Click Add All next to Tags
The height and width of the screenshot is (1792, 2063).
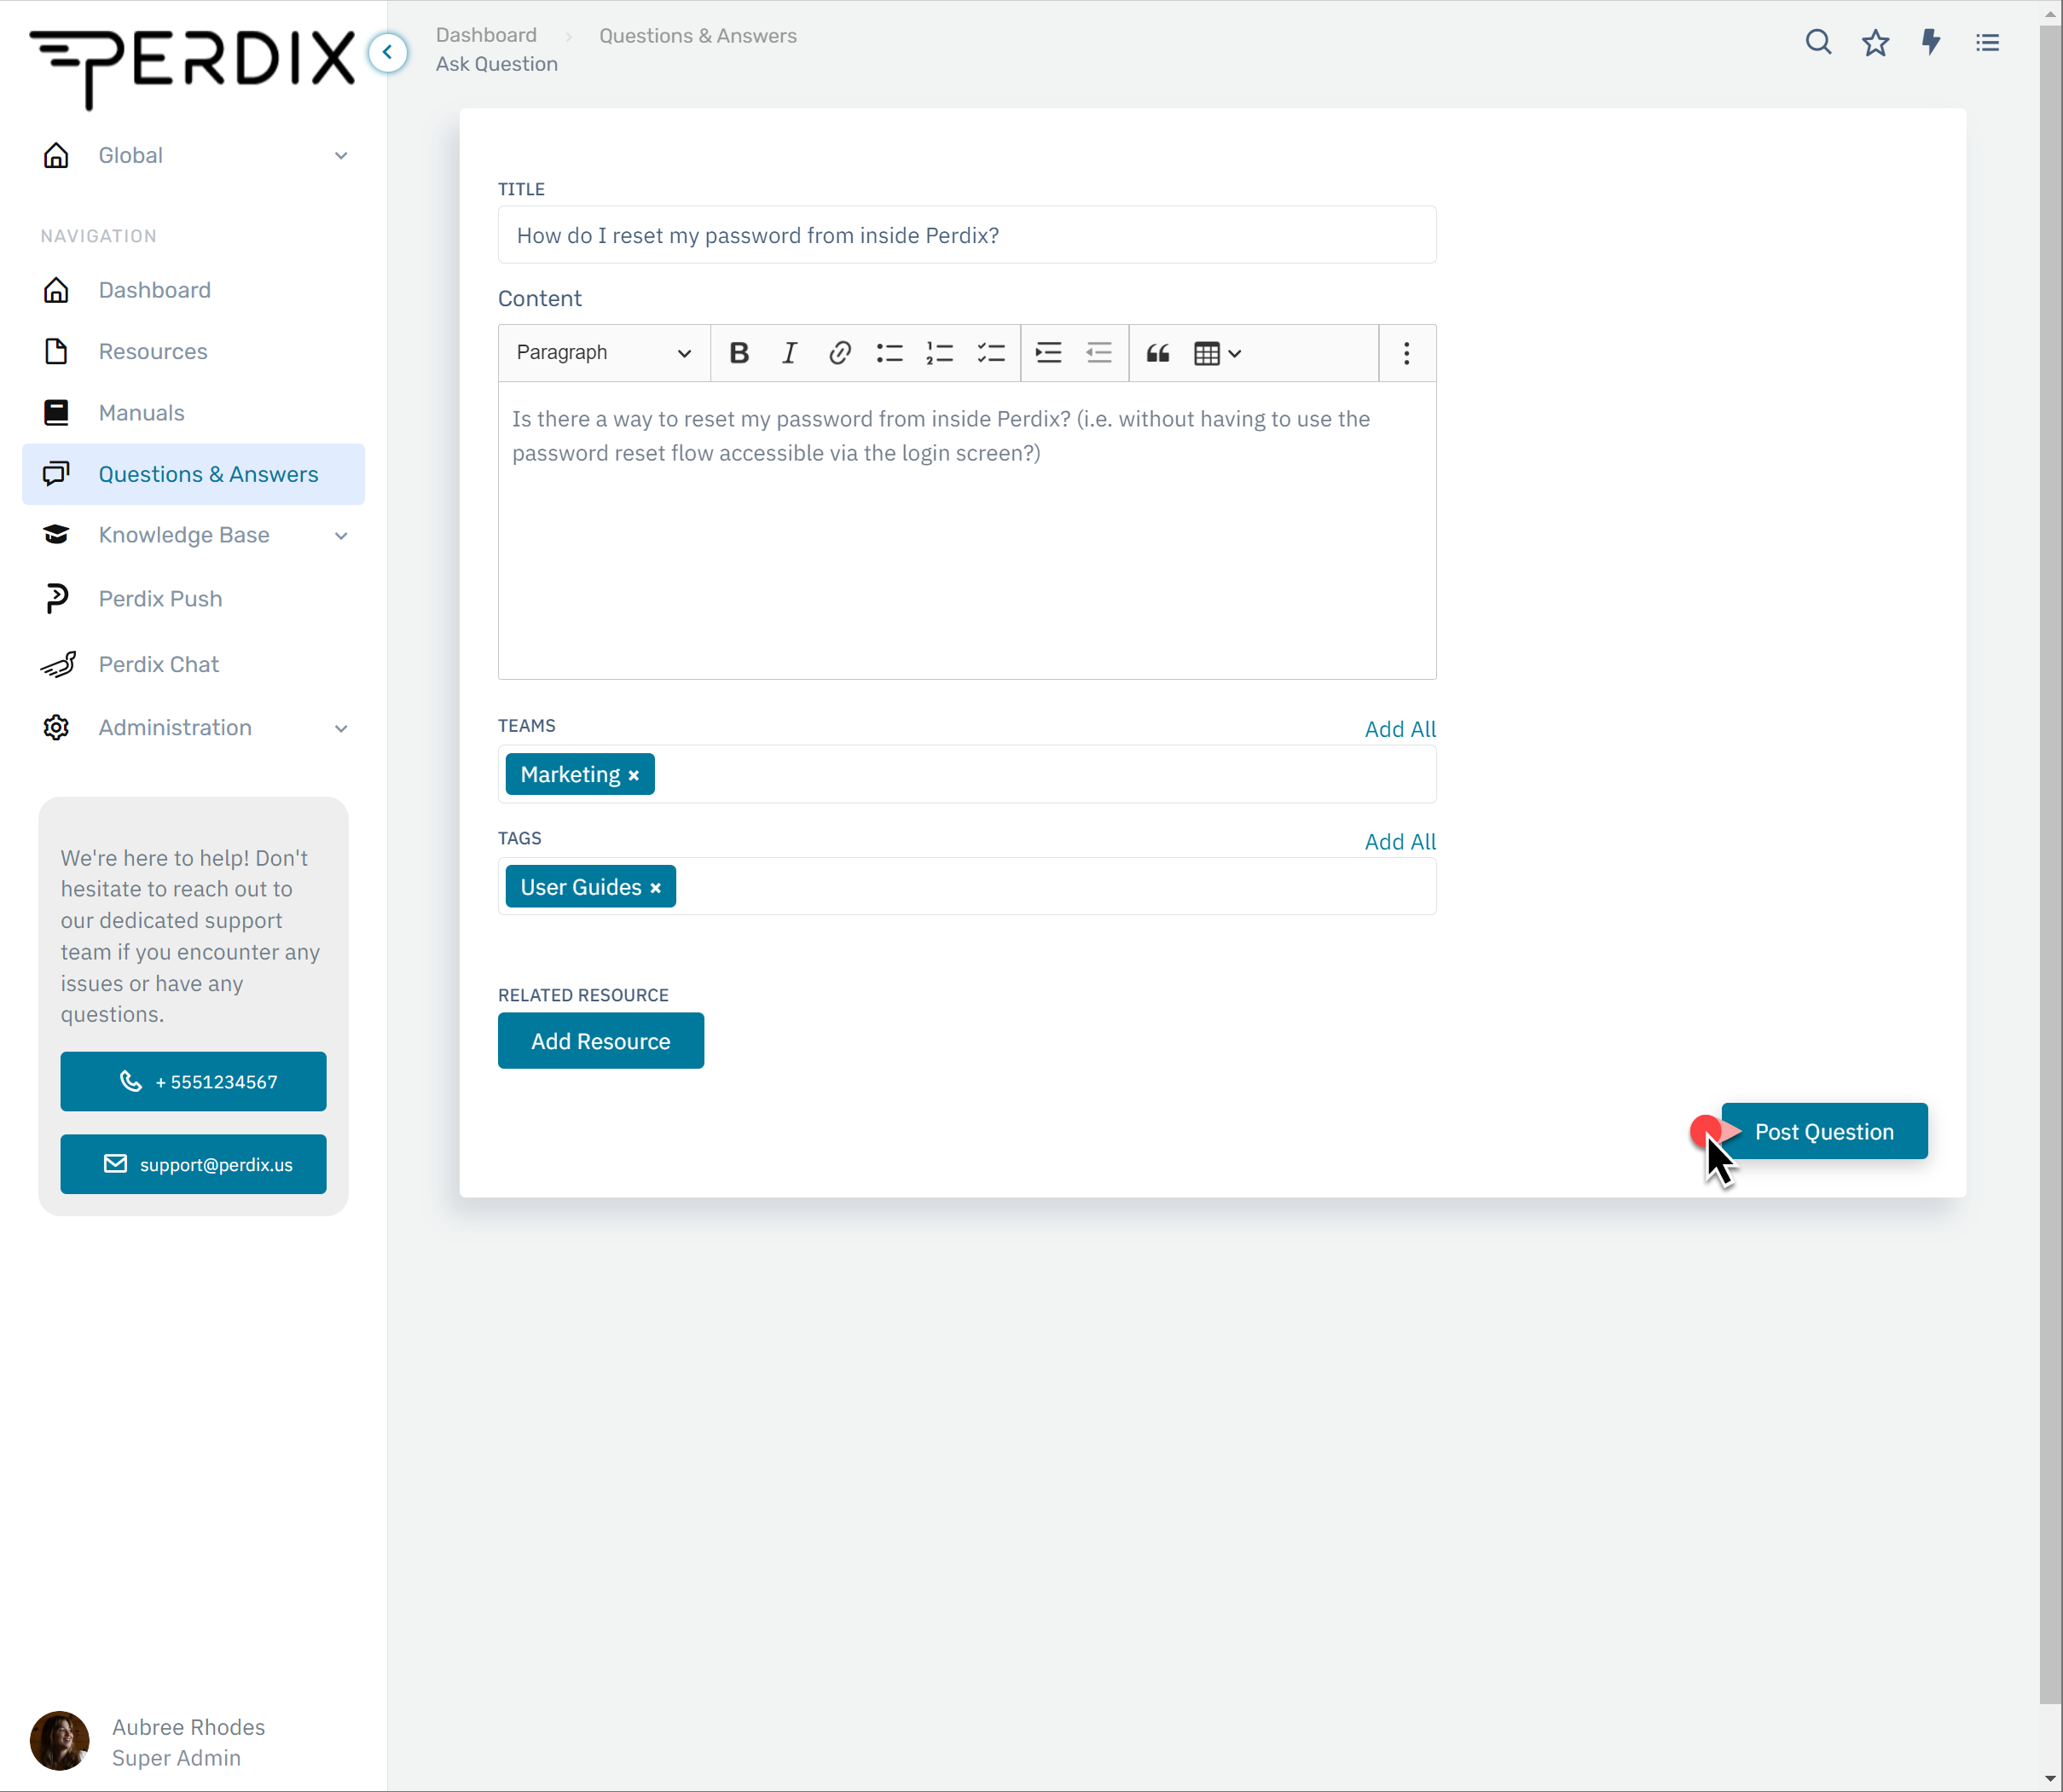click(x=1400, y=842)
